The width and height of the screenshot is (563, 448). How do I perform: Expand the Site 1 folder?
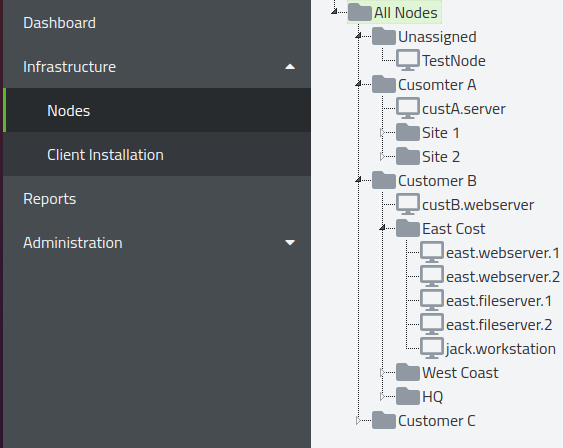(x=382, y=133)
